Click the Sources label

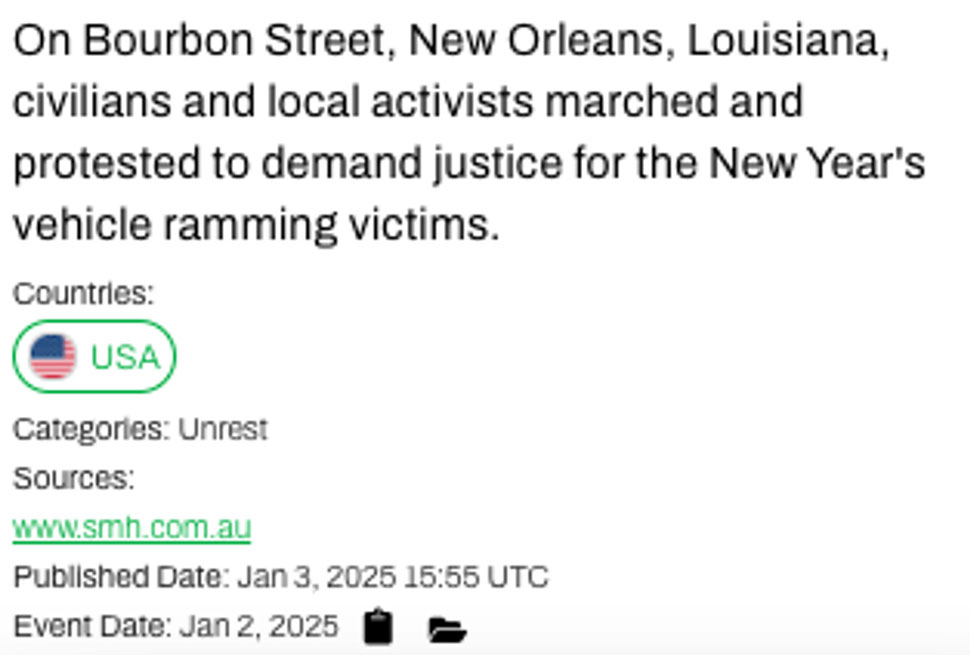coord(73,478)
